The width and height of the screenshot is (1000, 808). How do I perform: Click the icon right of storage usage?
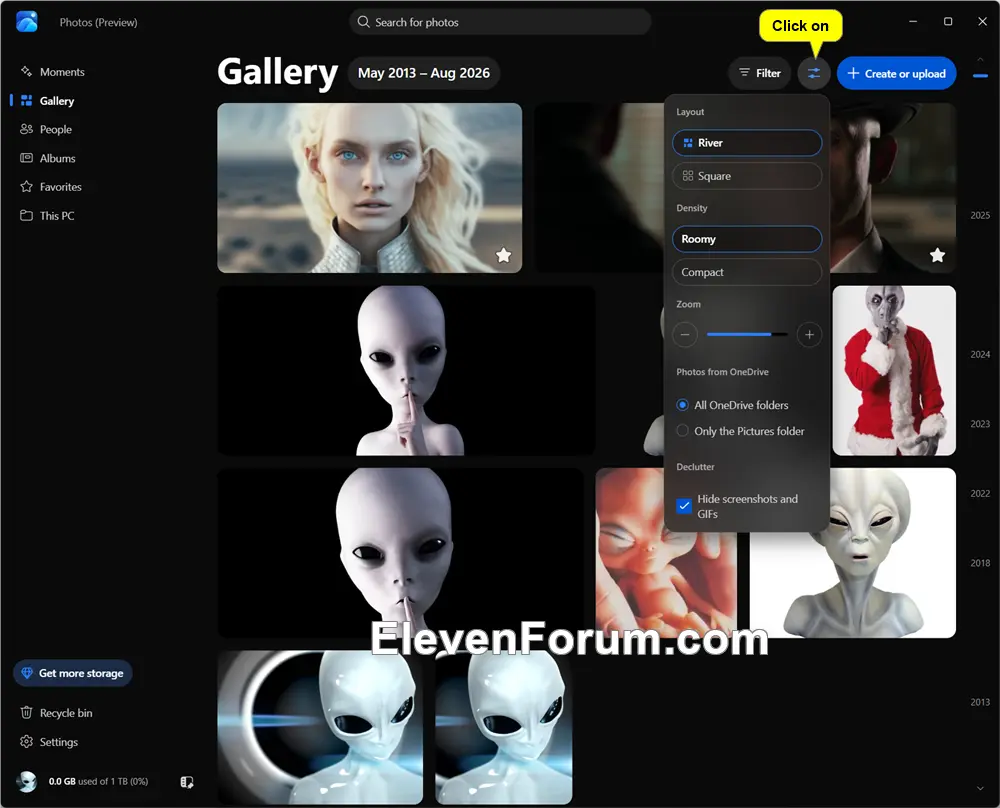pos(187,782)
